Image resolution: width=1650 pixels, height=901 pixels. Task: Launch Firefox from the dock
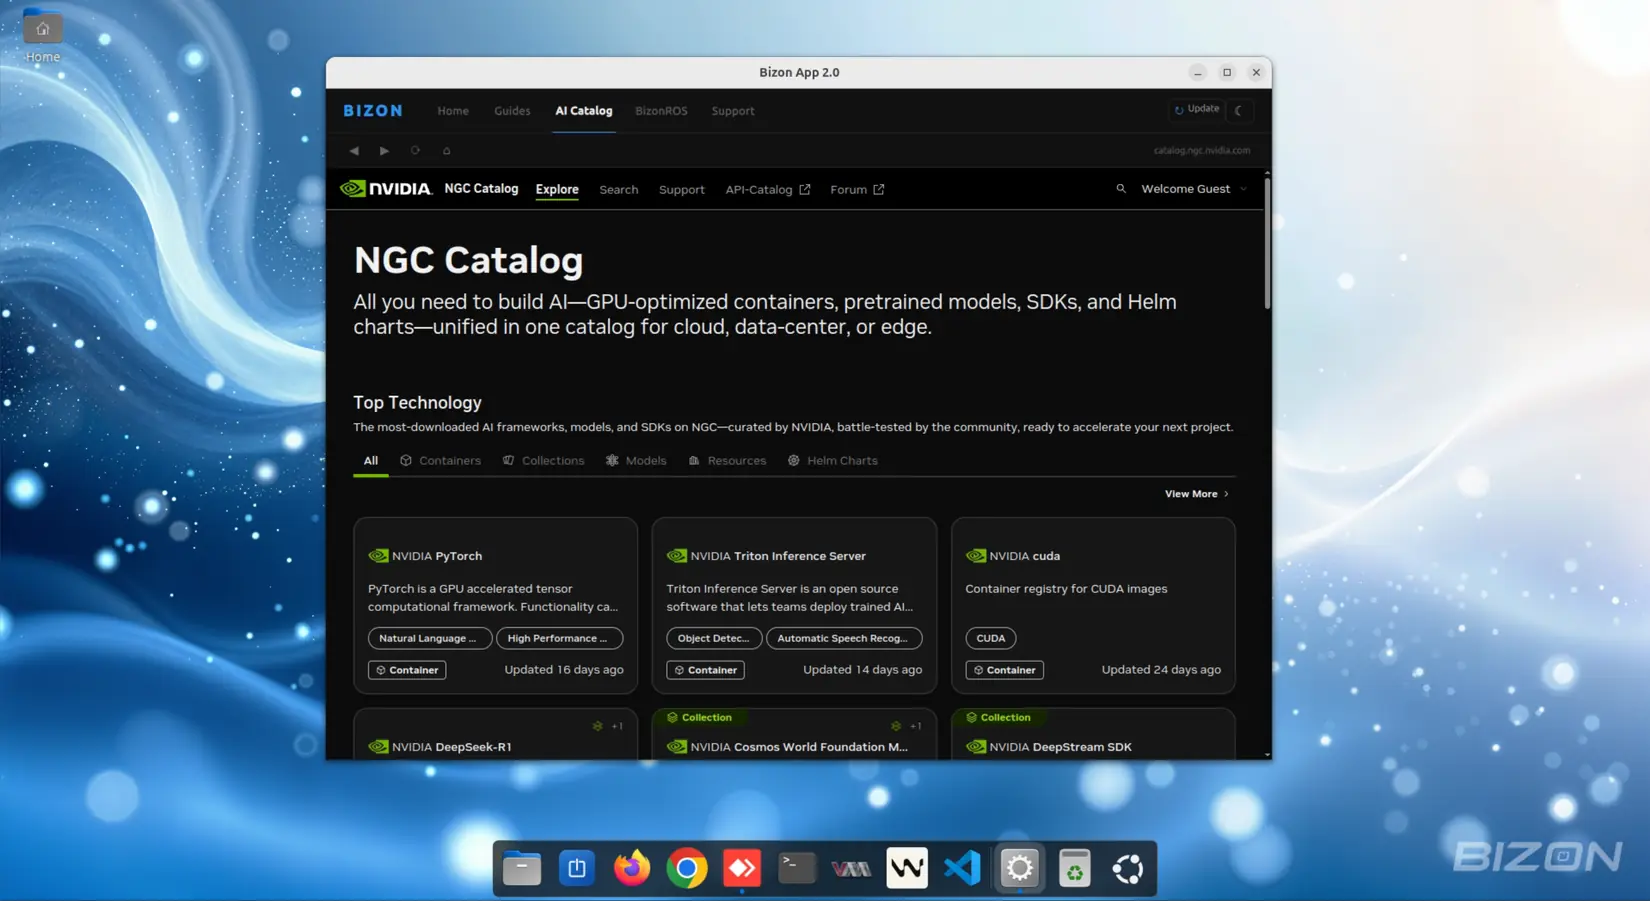630,868
